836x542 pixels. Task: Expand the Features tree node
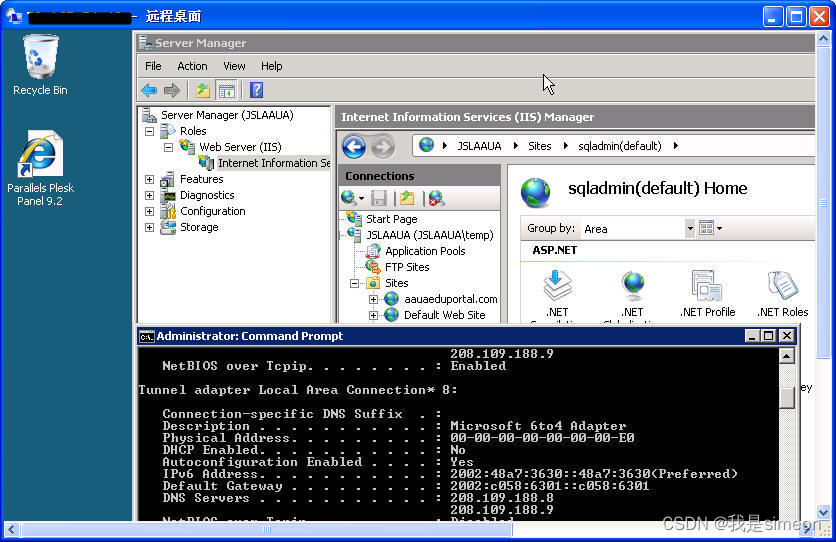click(149, 180)
